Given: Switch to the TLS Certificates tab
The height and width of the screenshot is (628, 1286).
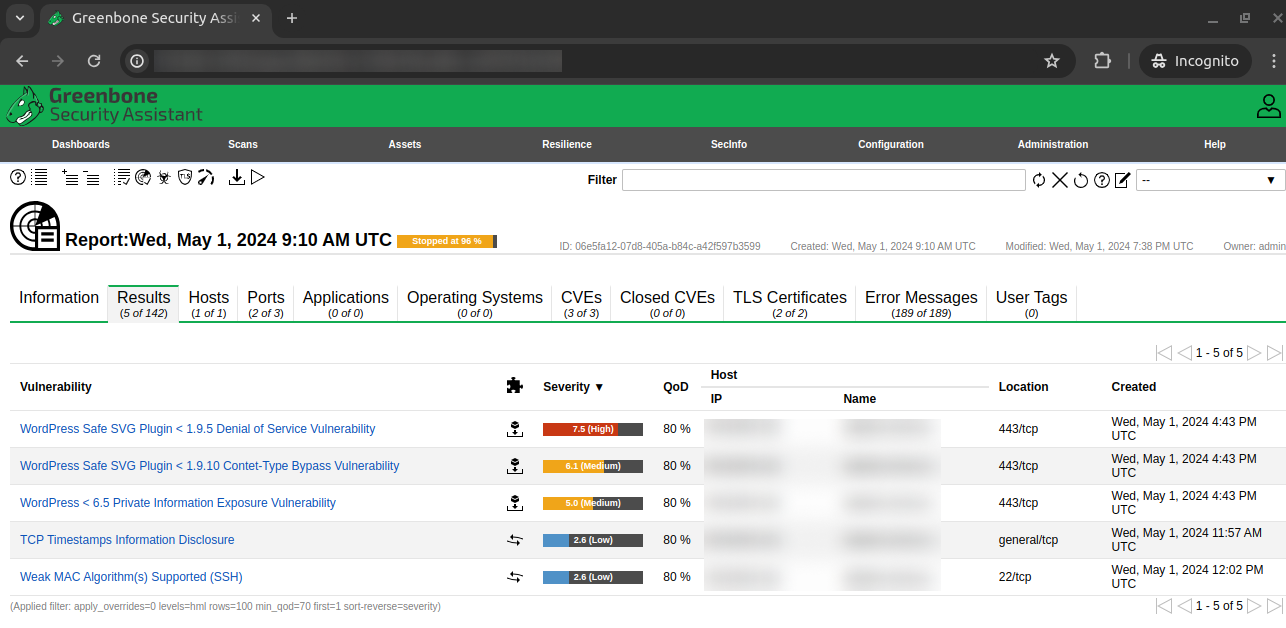Looking at the screenshot, I should [790, 304].
